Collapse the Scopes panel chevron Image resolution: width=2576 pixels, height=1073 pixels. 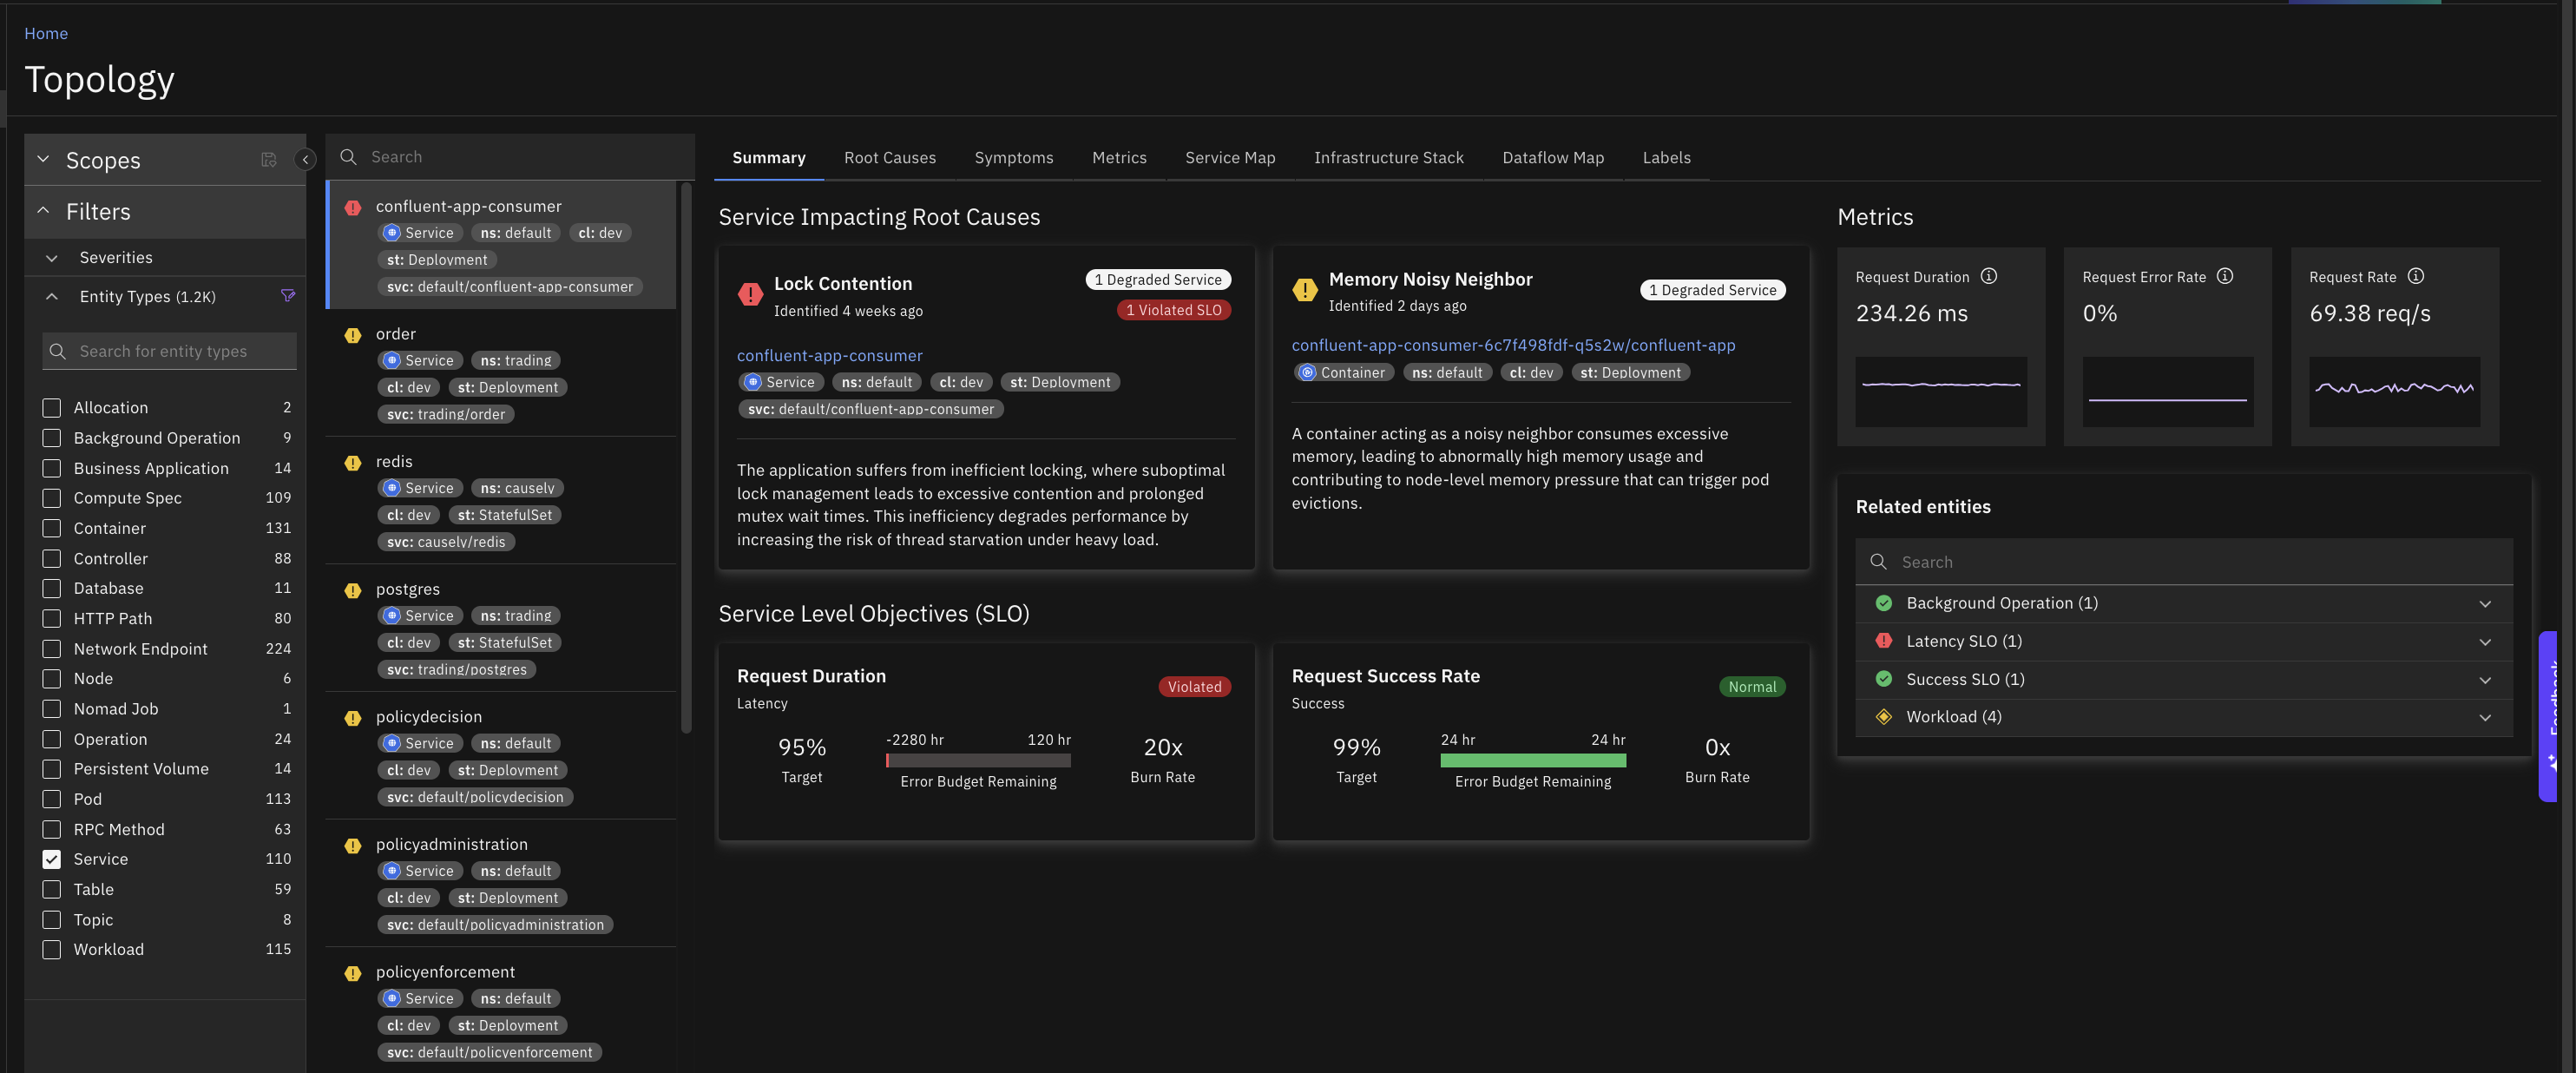point(43,160)
